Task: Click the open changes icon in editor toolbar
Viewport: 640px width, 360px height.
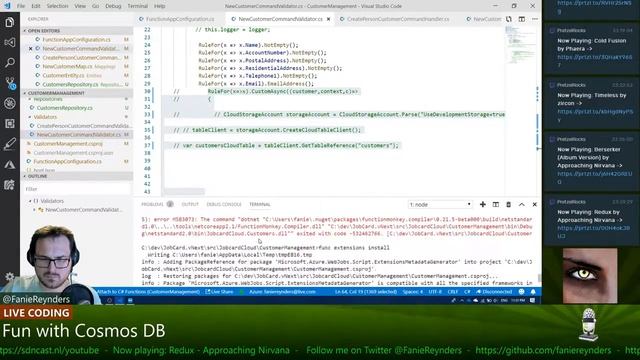Action: click(509, 19)
